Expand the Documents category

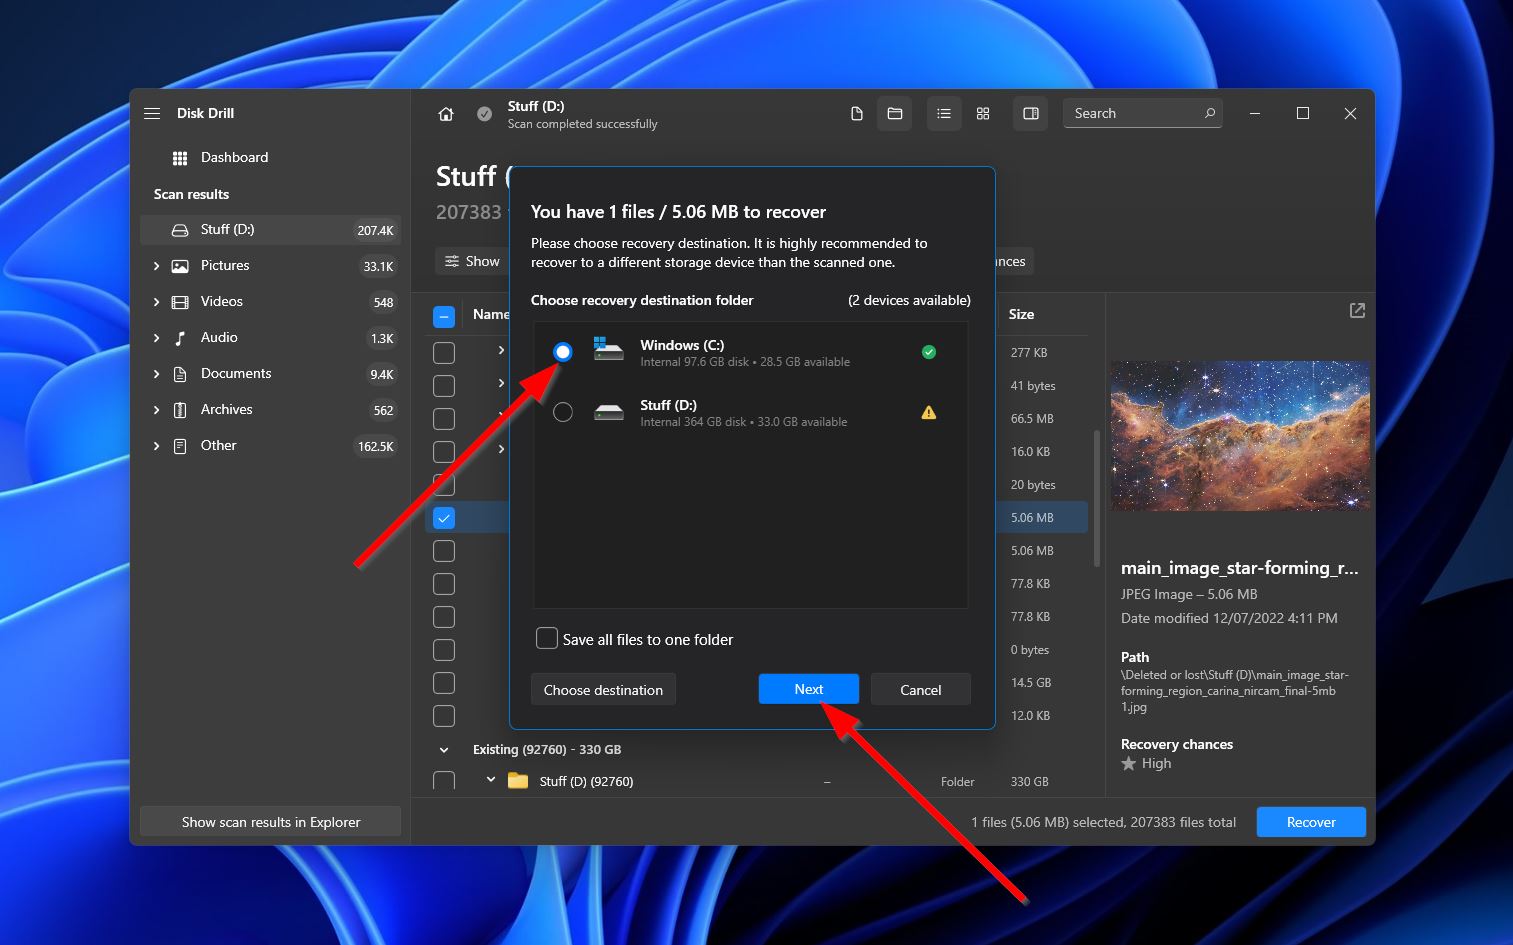(156, 374)
